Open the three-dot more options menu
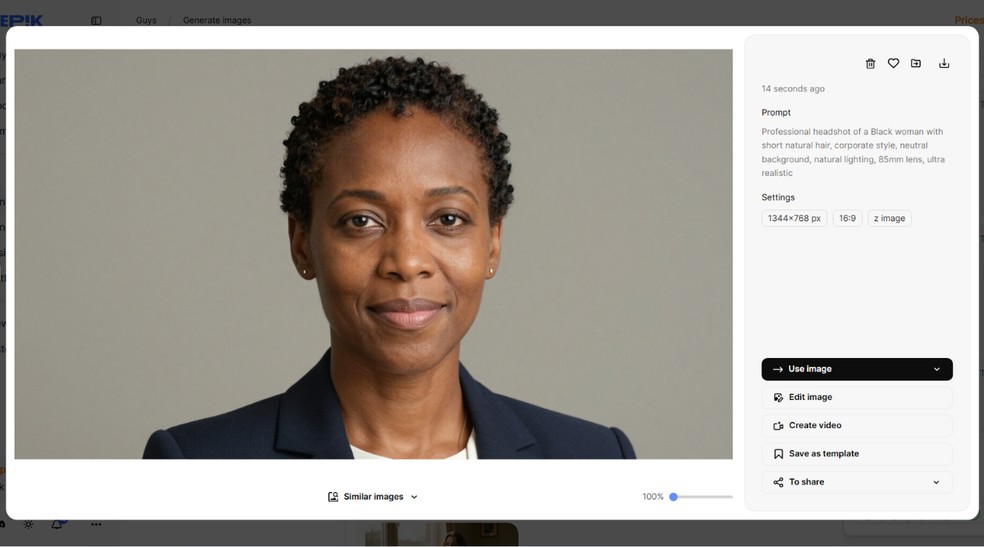984x547 pixels. coord(96,524)
